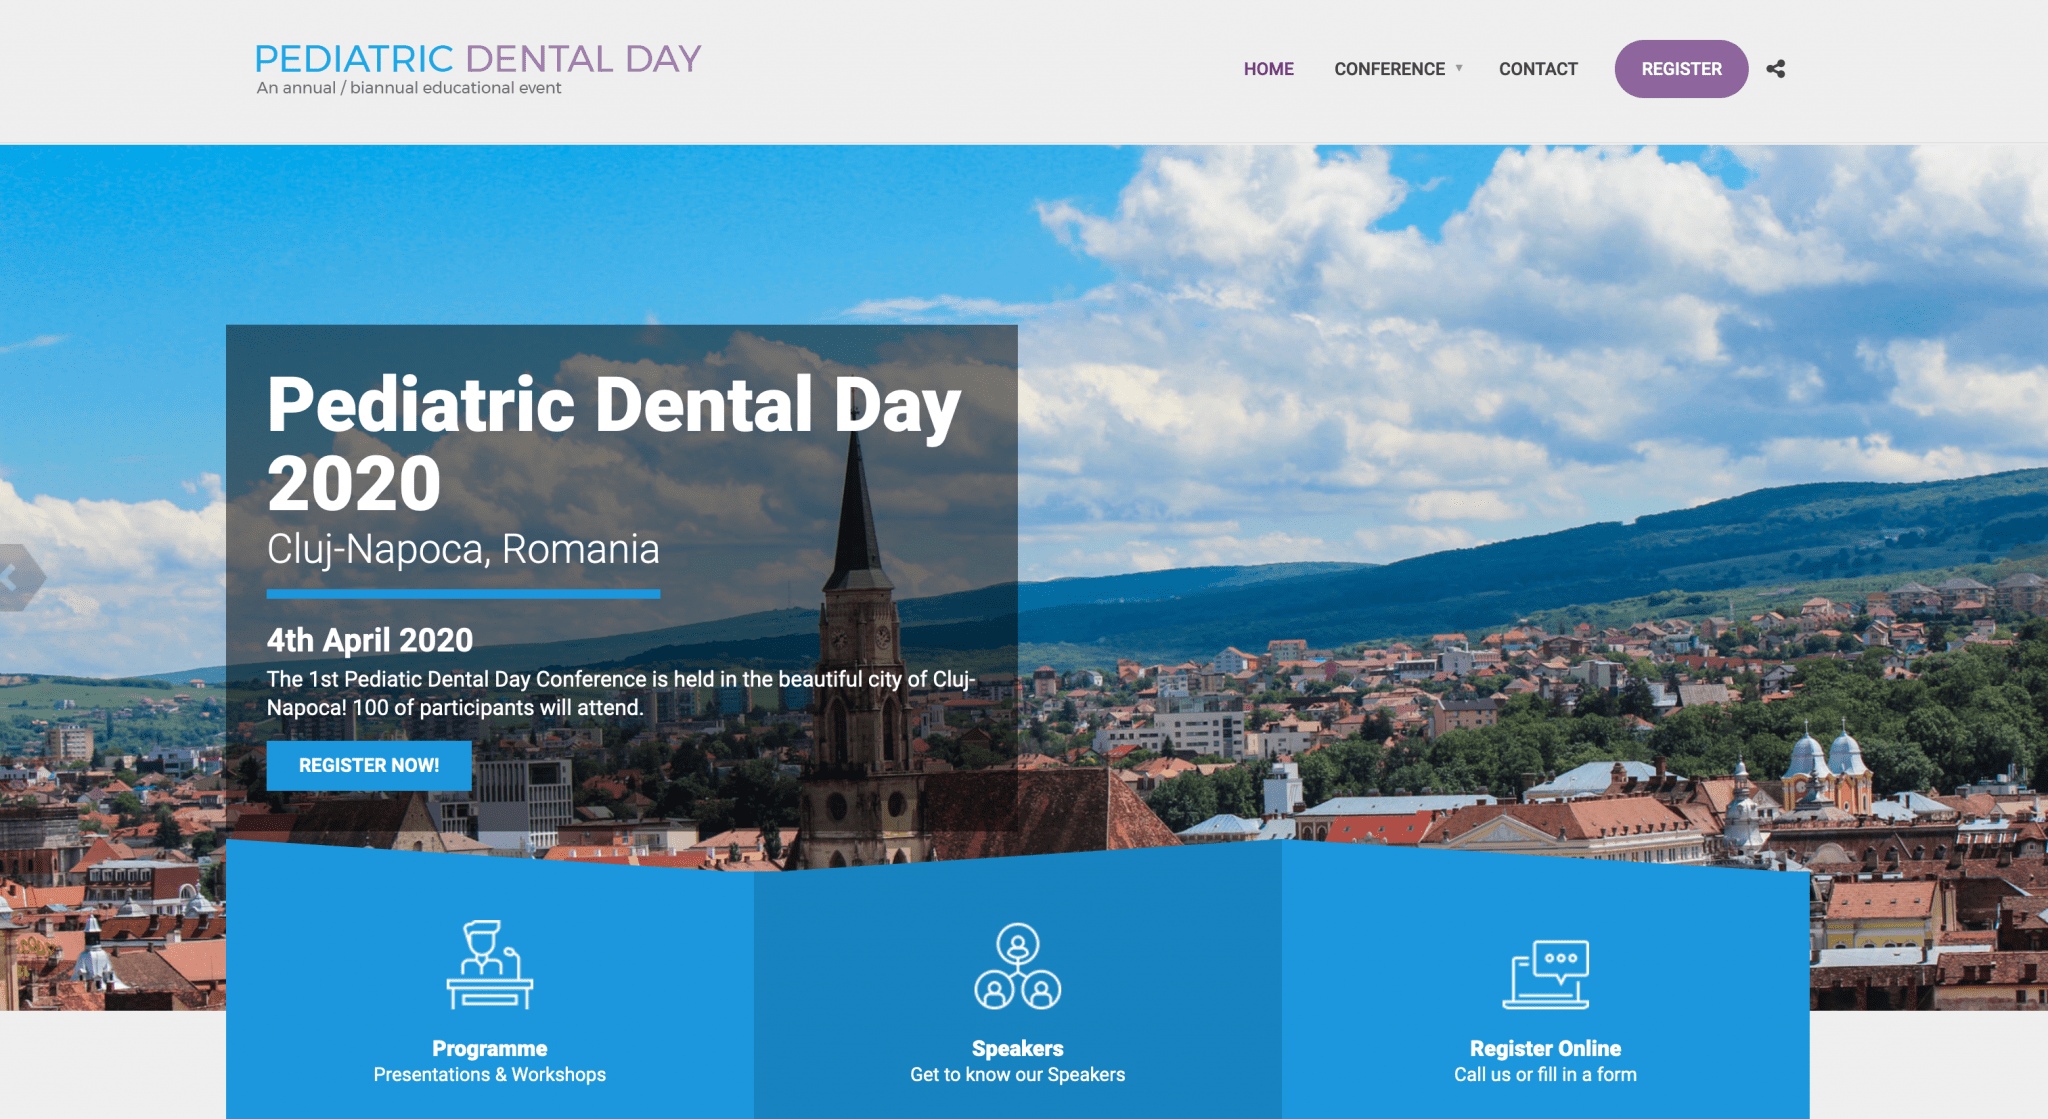Expand the Conference dropdown arrow

point(1459,68)
